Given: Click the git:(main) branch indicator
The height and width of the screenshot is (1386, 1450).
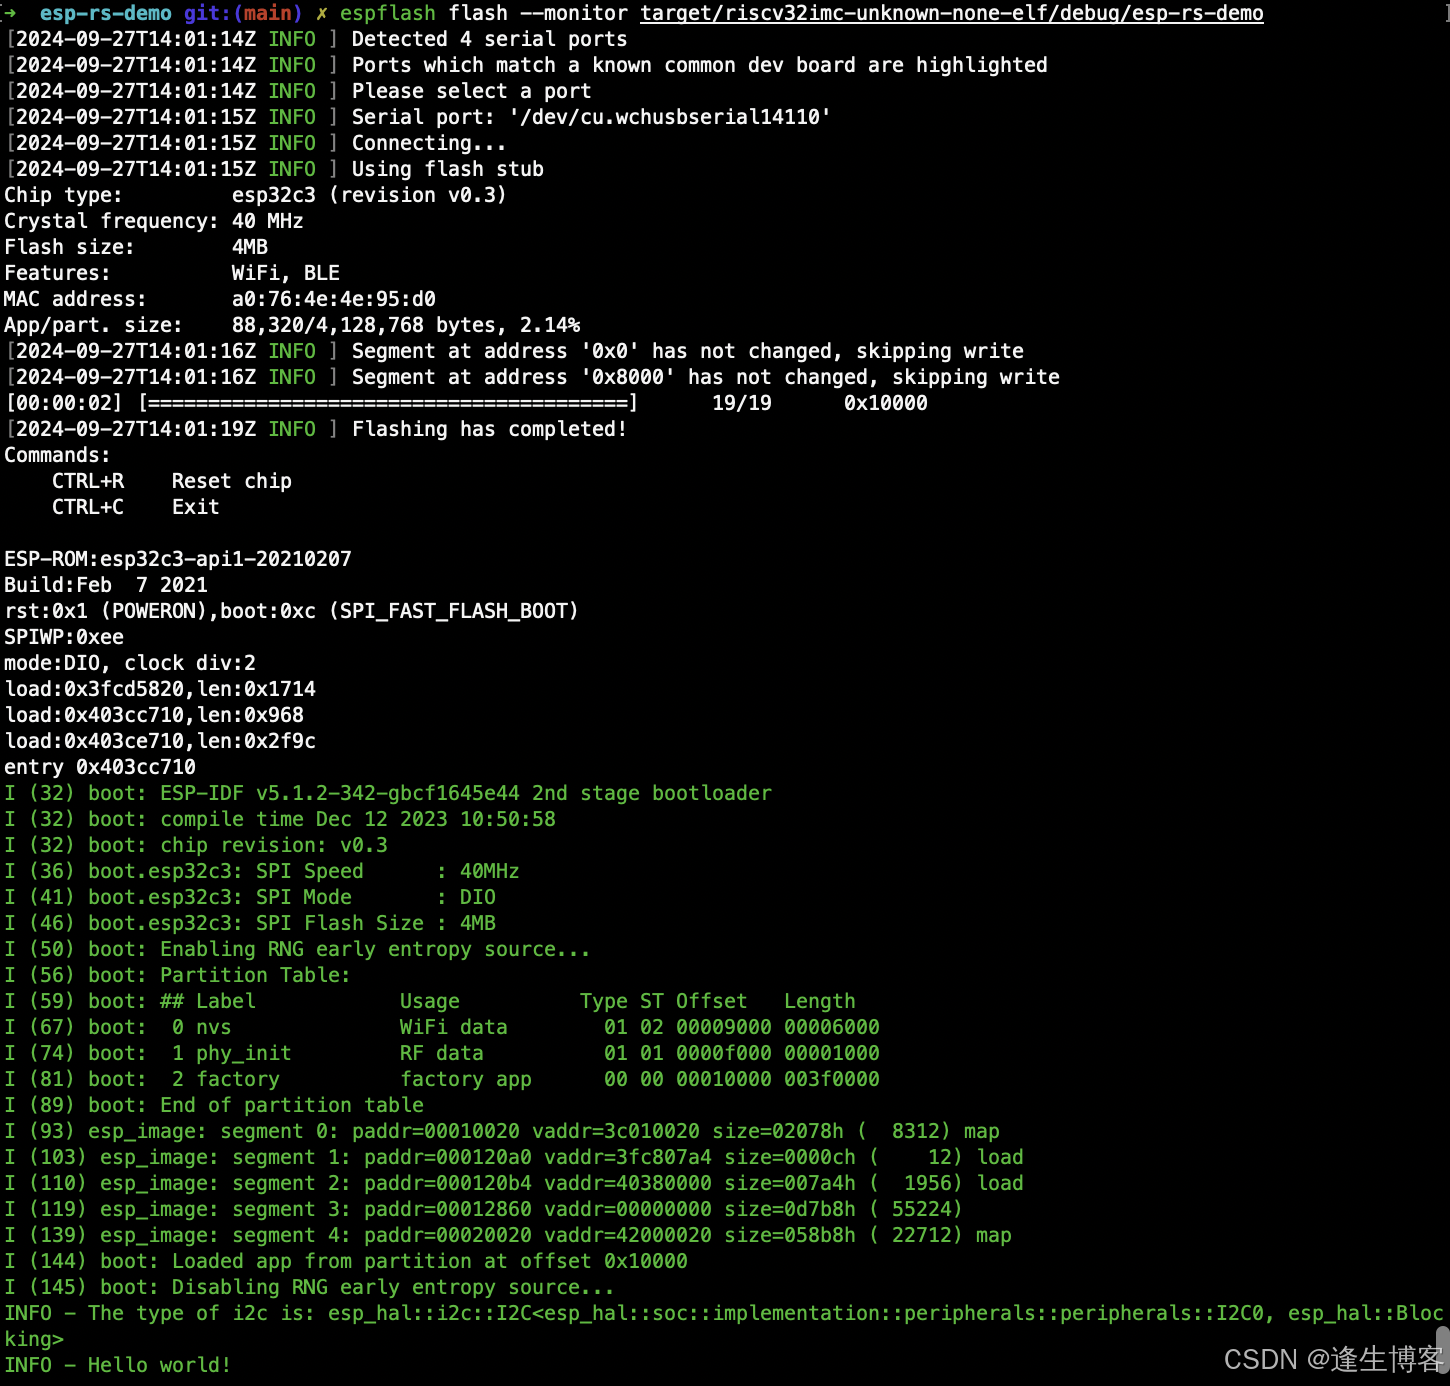Looking at the screenshot, I should tap(243, 13).
